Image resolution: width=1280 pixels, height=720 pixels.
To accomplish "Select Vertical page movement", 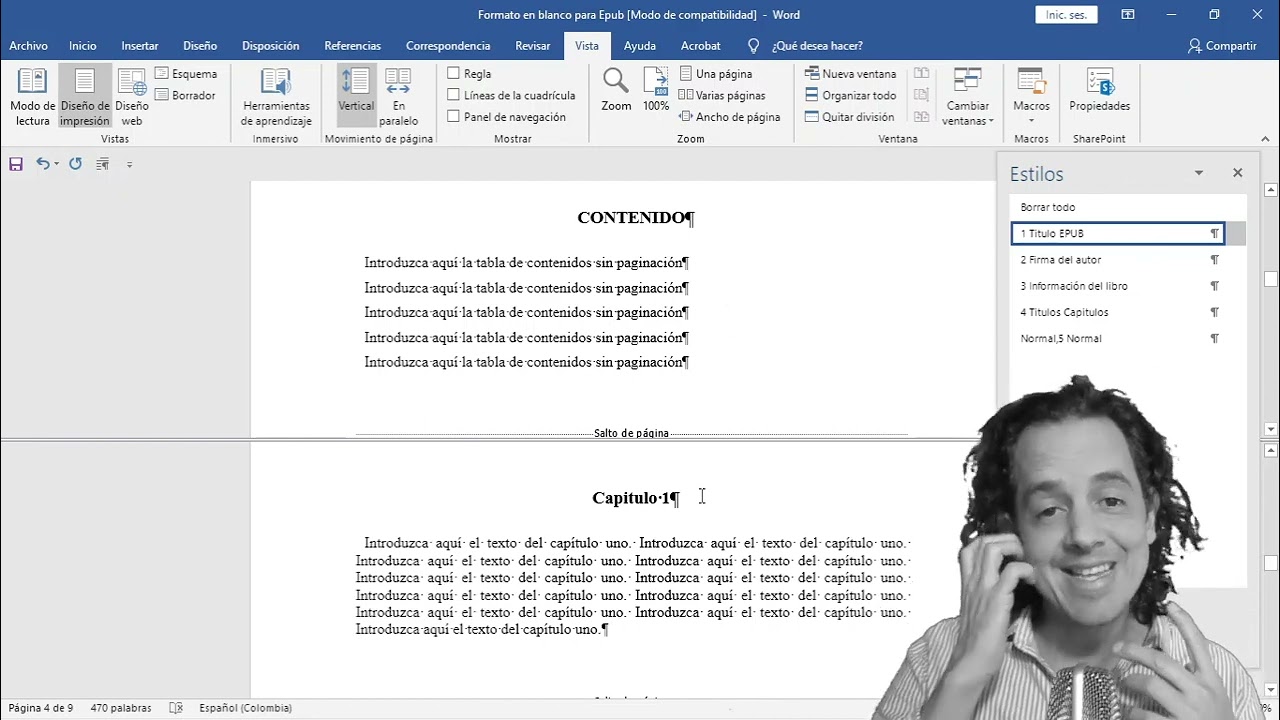I will (356, 97).
